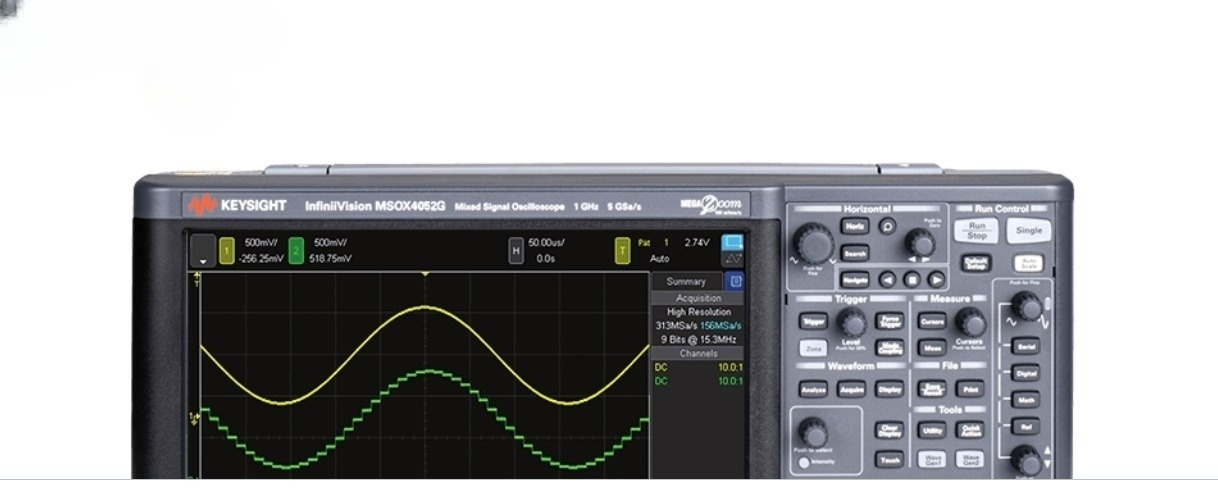Screen dimensions: 1218x488
Task: Toggle the Run Stop button
Action: pyautogui.click(x=976, y=231)
